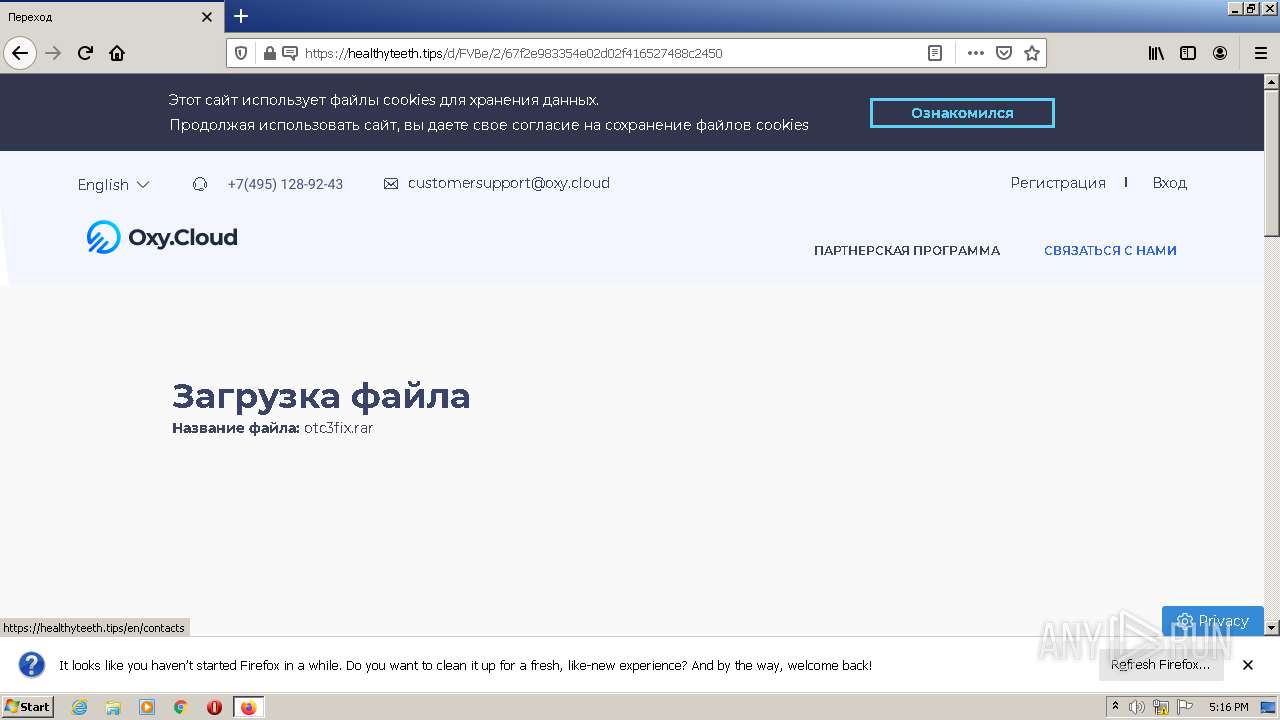Open a new tab with plus
Screen dimensions: 1280x720
[x=241, y=16]
